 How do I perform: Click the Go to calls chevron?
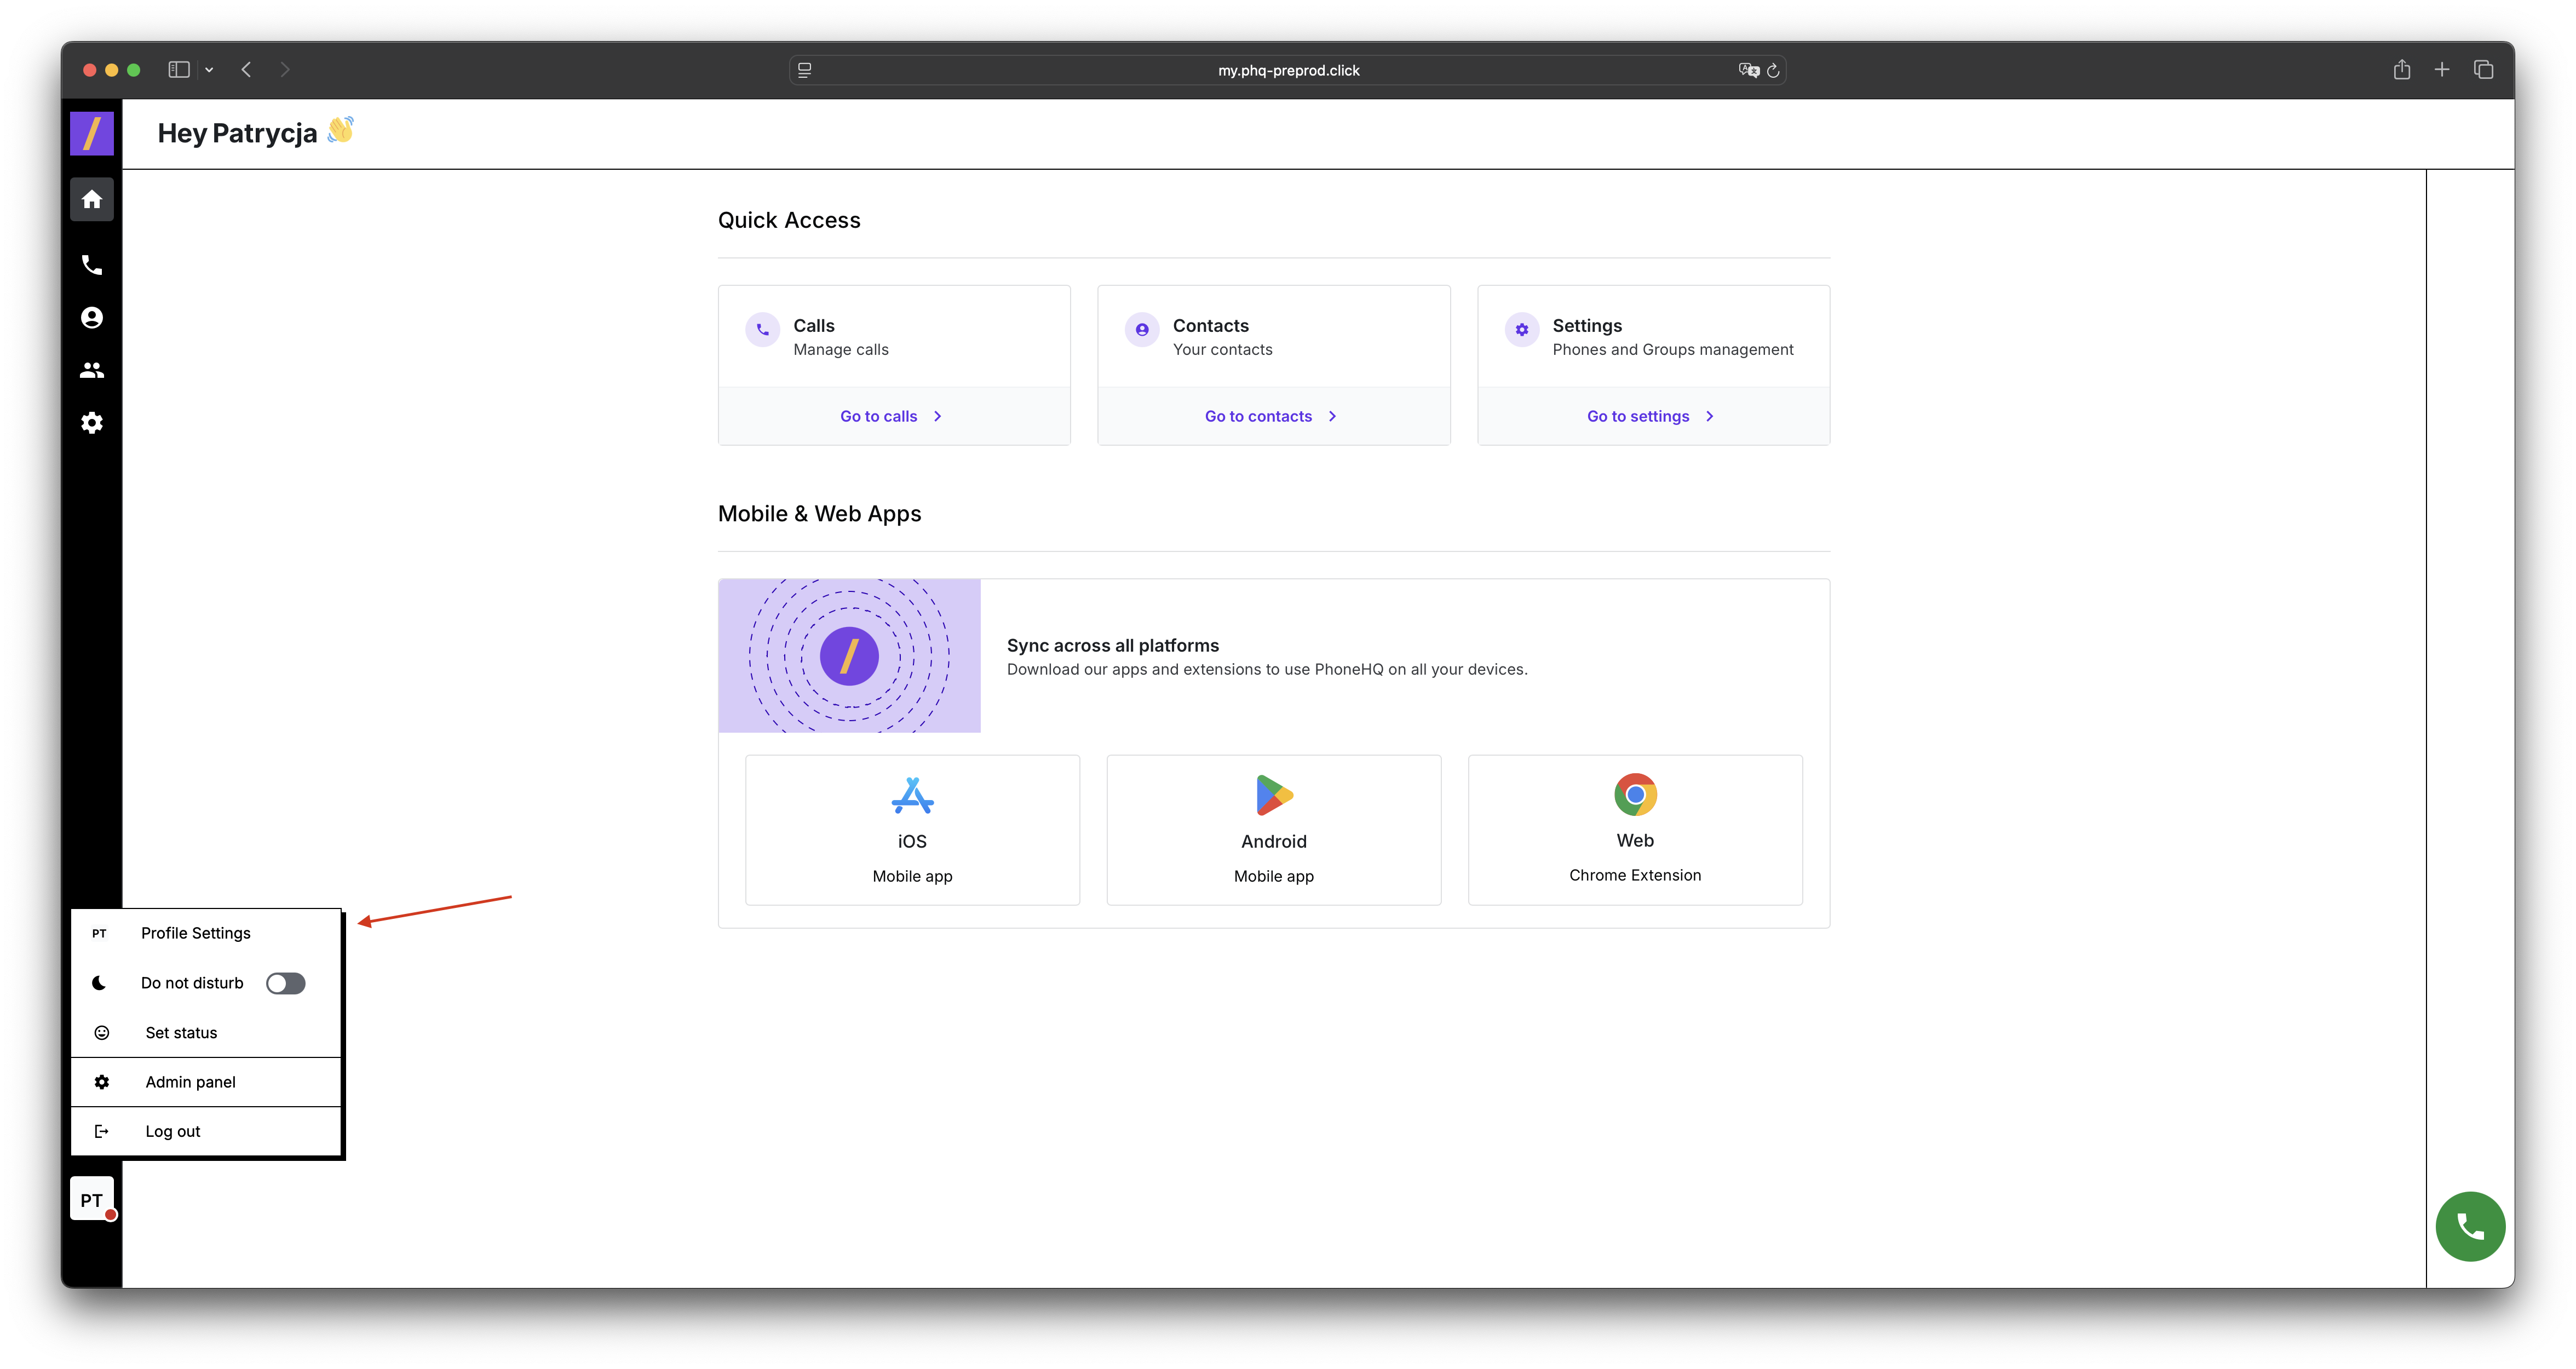(937, 416)
